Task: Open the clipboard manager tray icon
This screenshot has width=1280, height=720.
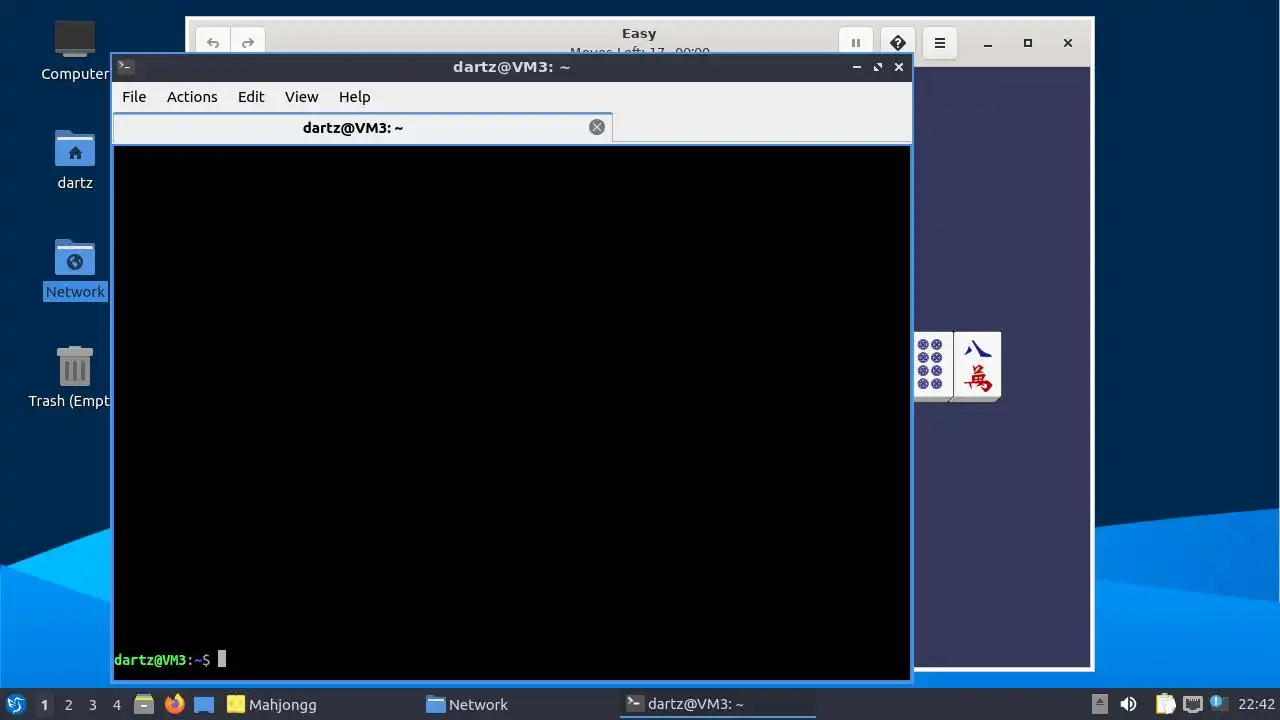Action: click(1165, 704)
